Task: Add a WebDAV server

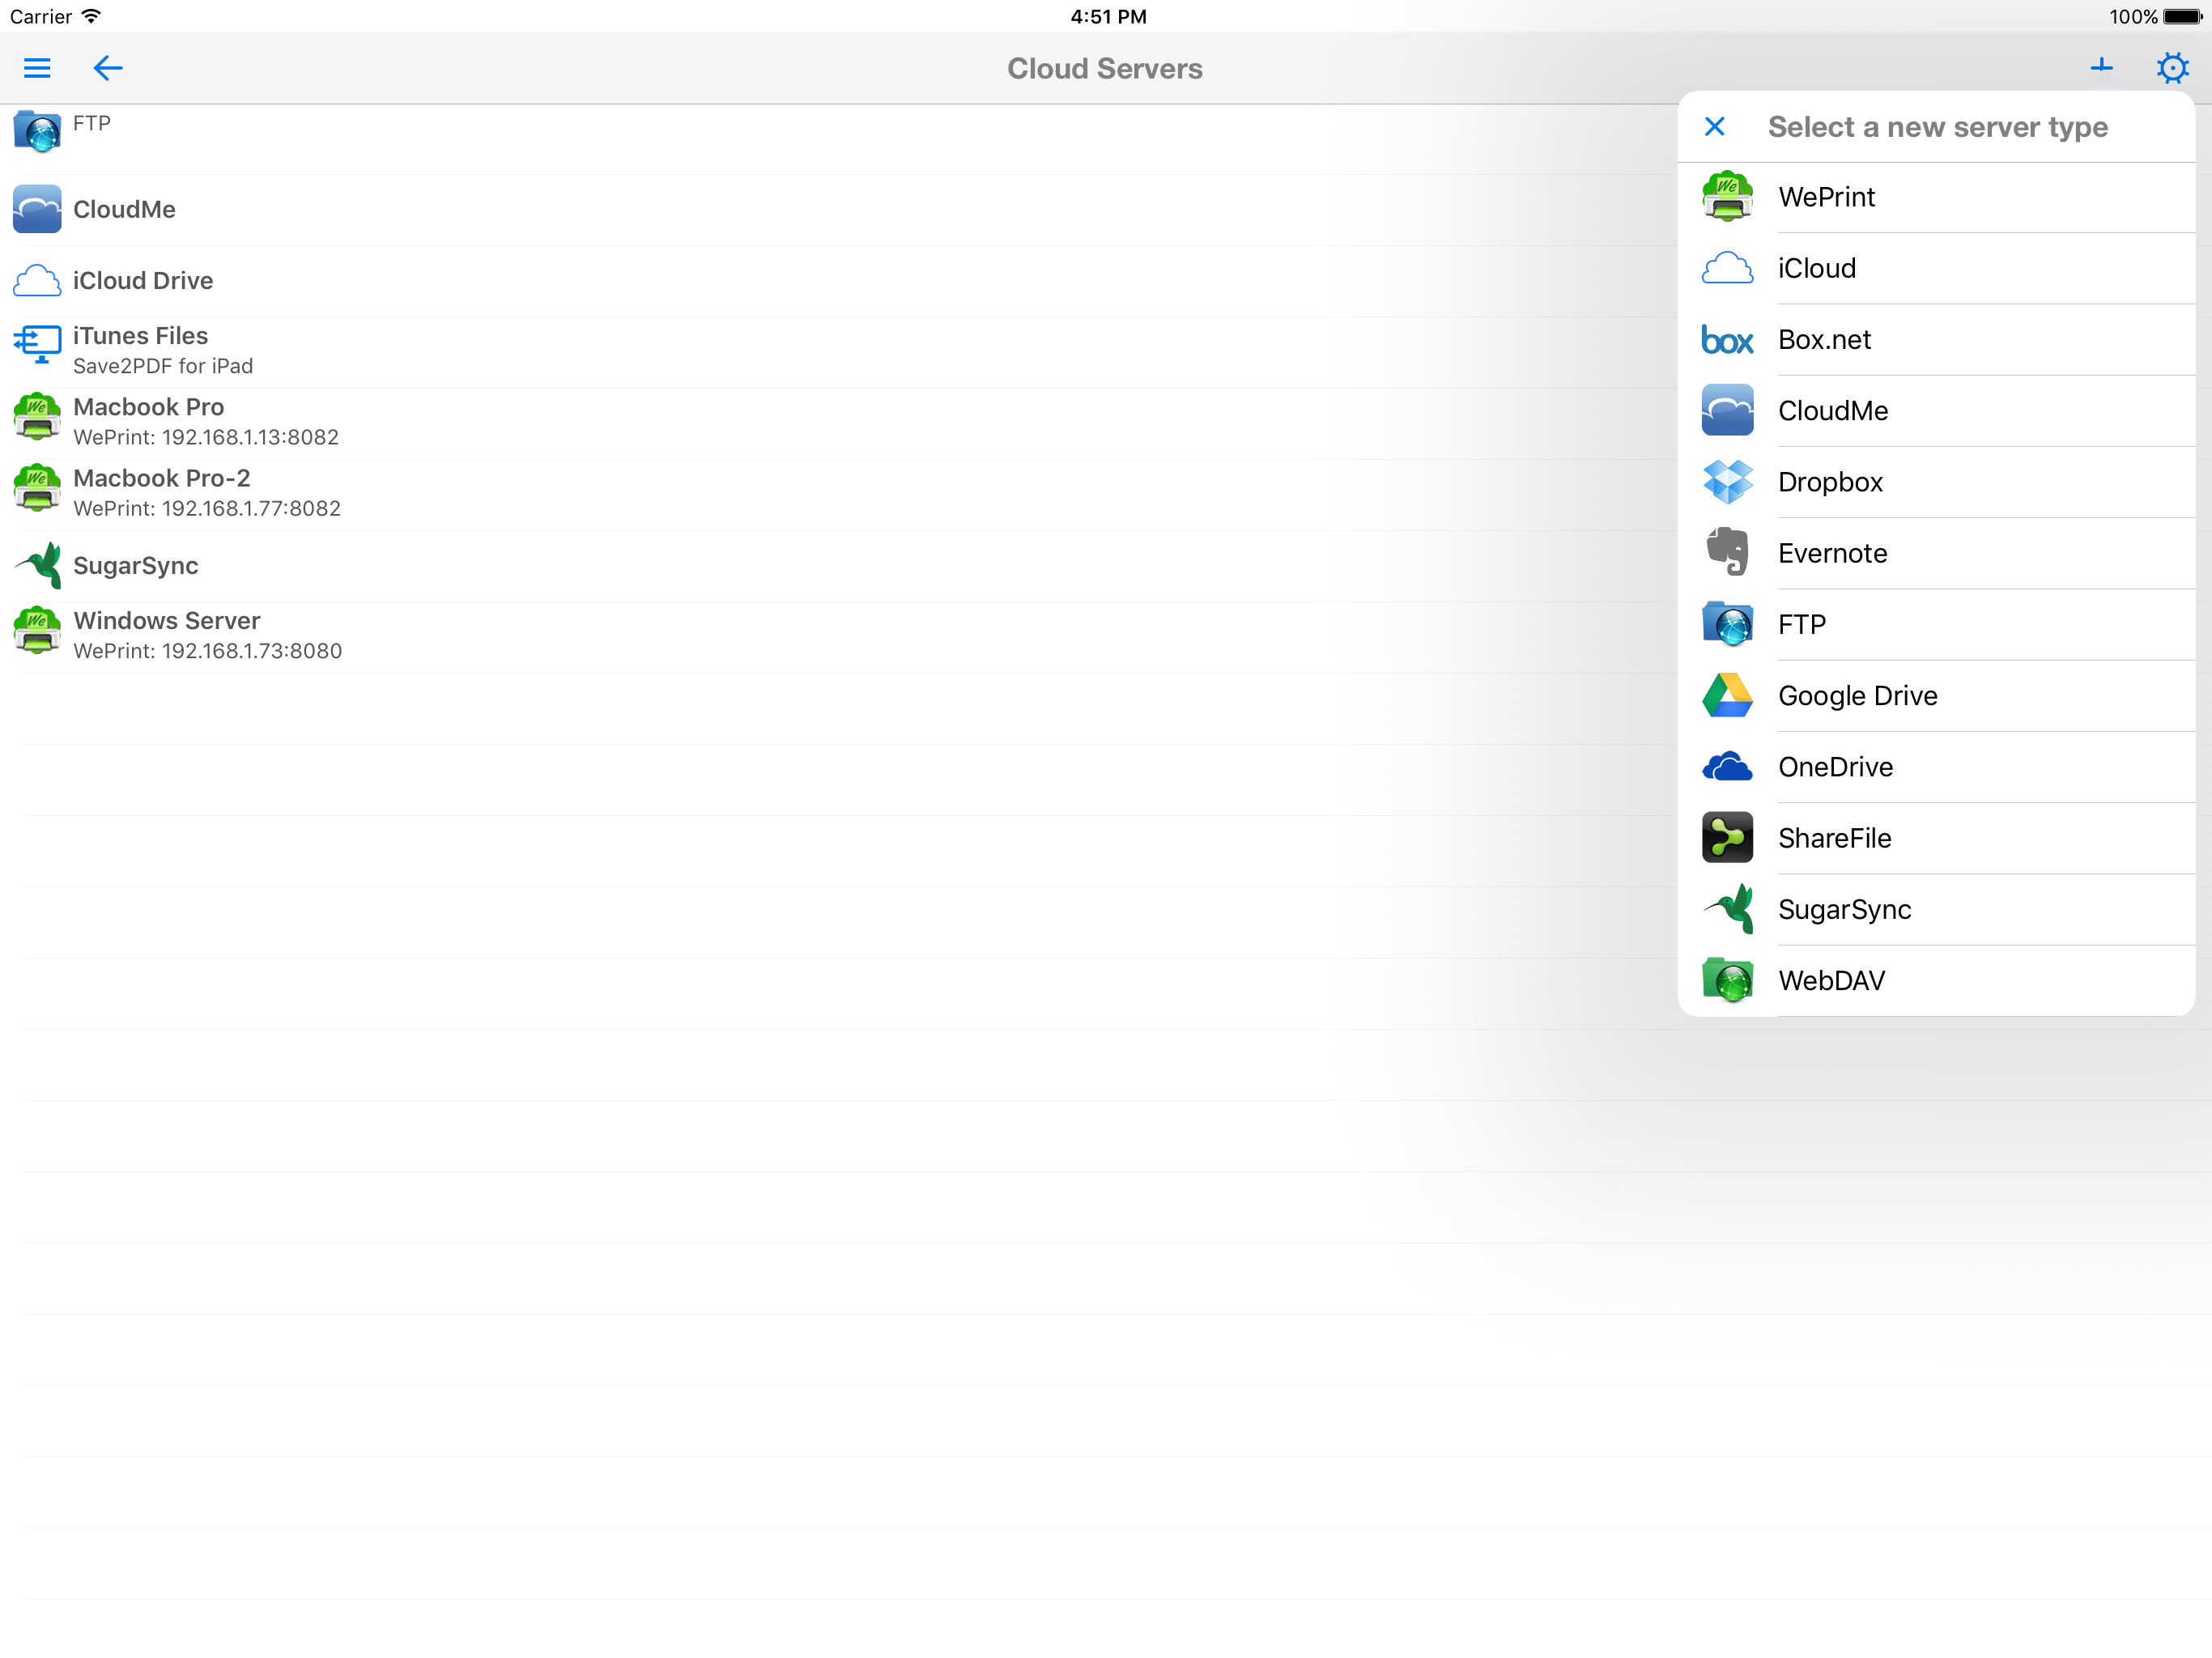Action: [x=1831, y=980]
